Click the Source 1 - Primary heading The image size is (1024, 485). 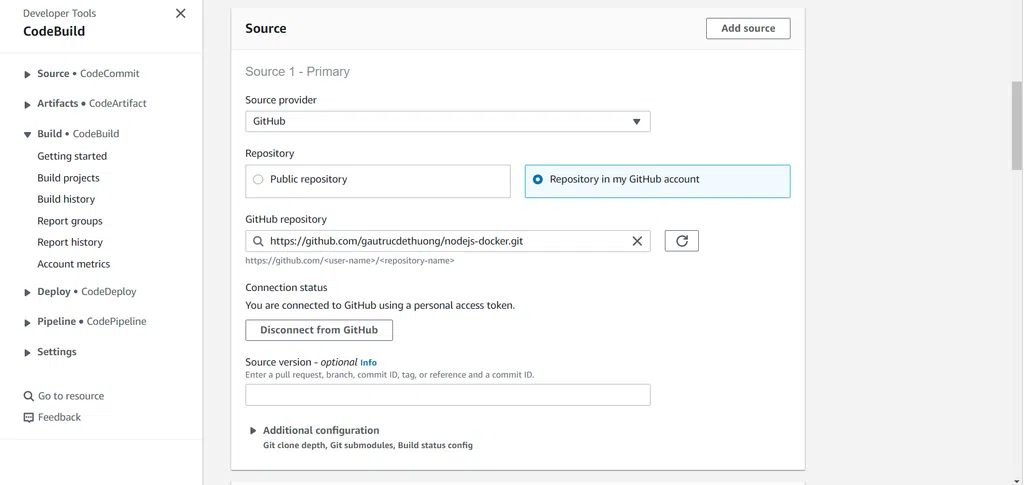click(x=297, y=72)
